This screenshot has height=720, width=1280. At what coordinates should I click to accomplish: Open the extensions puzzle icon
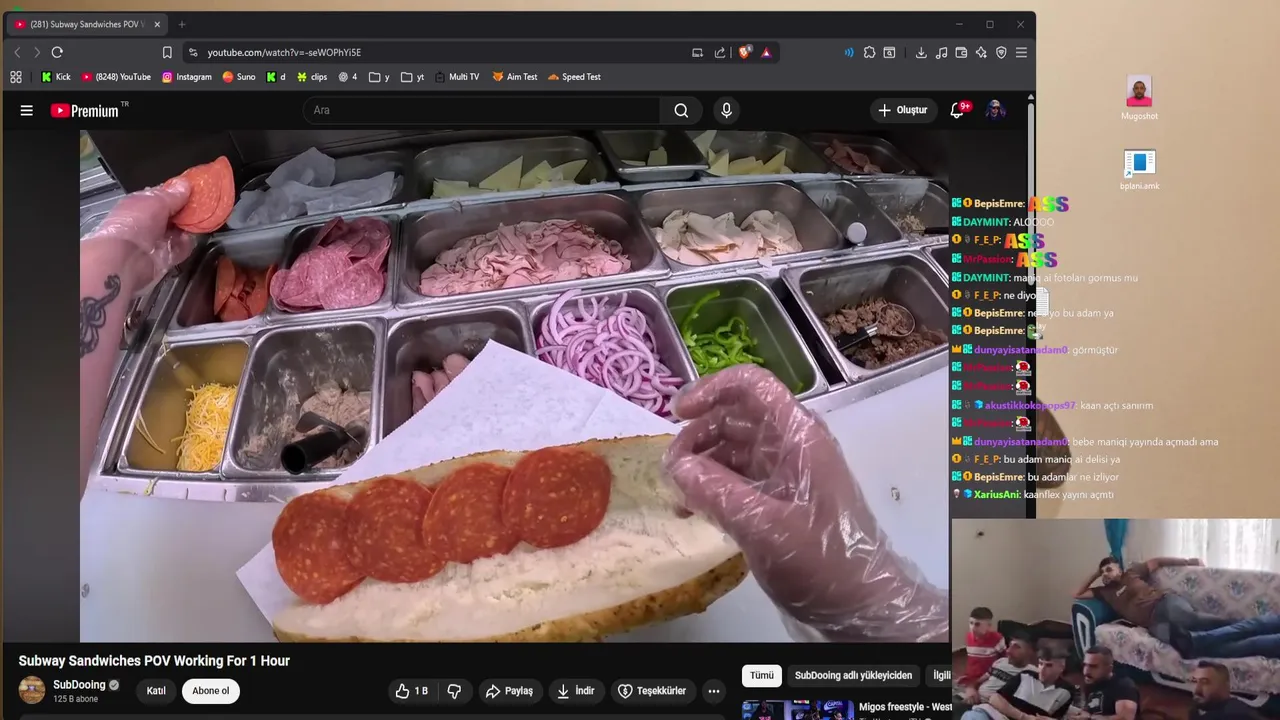(869, 52)
